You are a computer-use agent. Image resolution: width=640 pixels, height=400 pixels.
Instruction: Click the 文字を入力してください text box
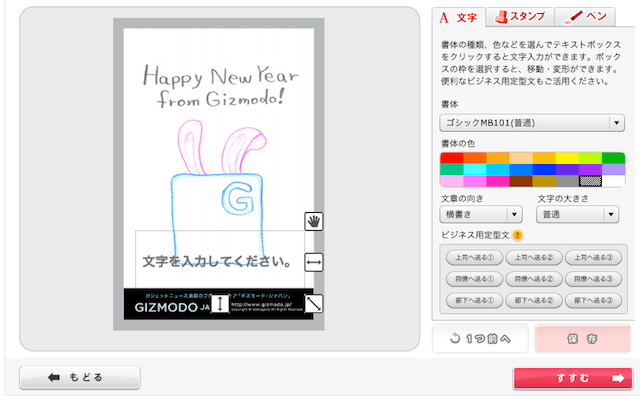click(220, 260)
